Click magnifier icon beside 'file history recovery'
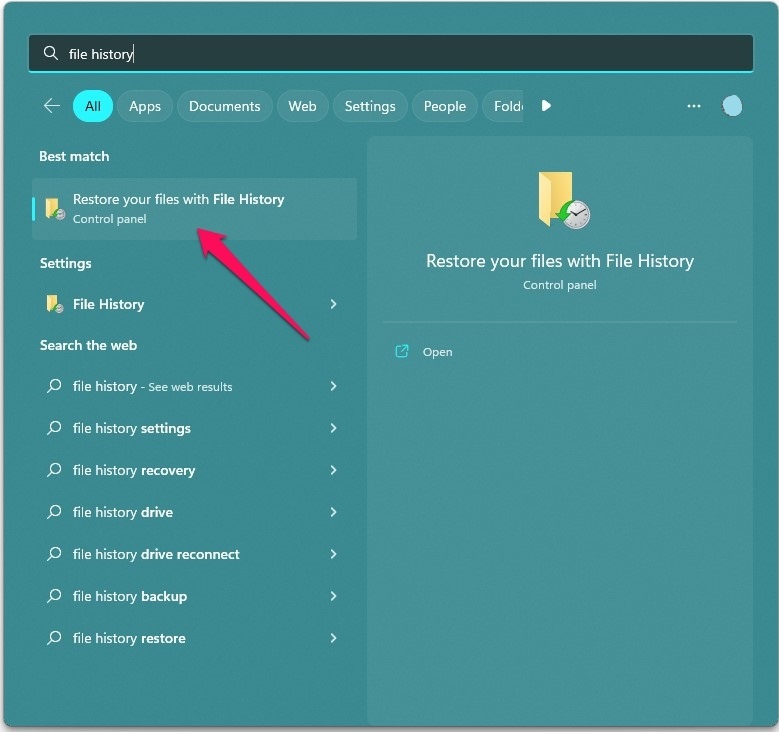The image size is (779, 732). 54,470
